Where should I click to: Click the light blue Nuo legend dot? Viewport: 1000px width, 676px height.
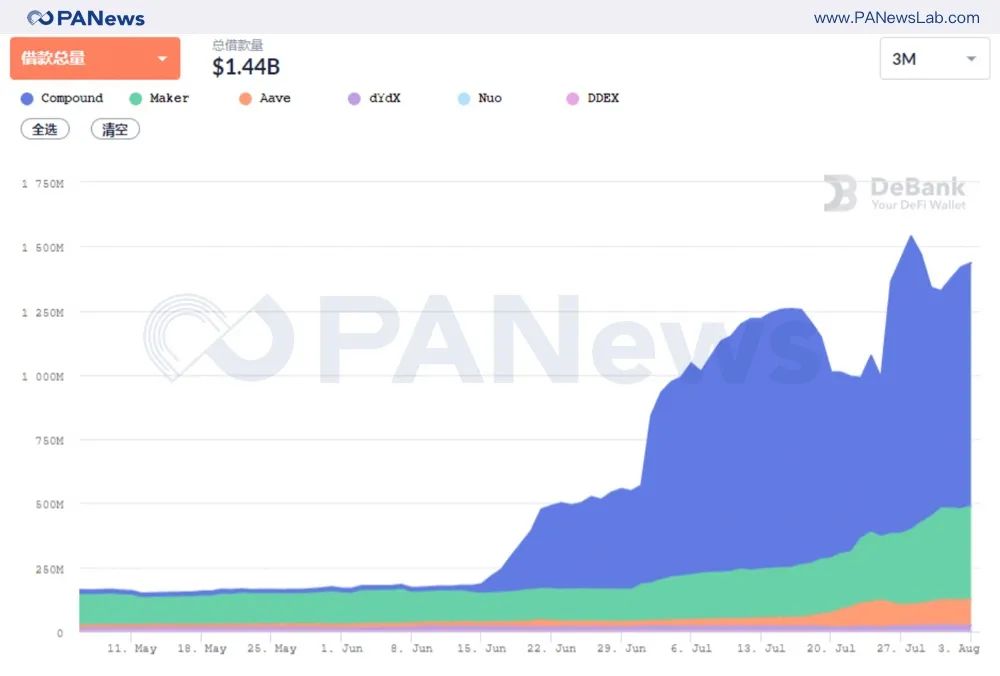(464, 99)
